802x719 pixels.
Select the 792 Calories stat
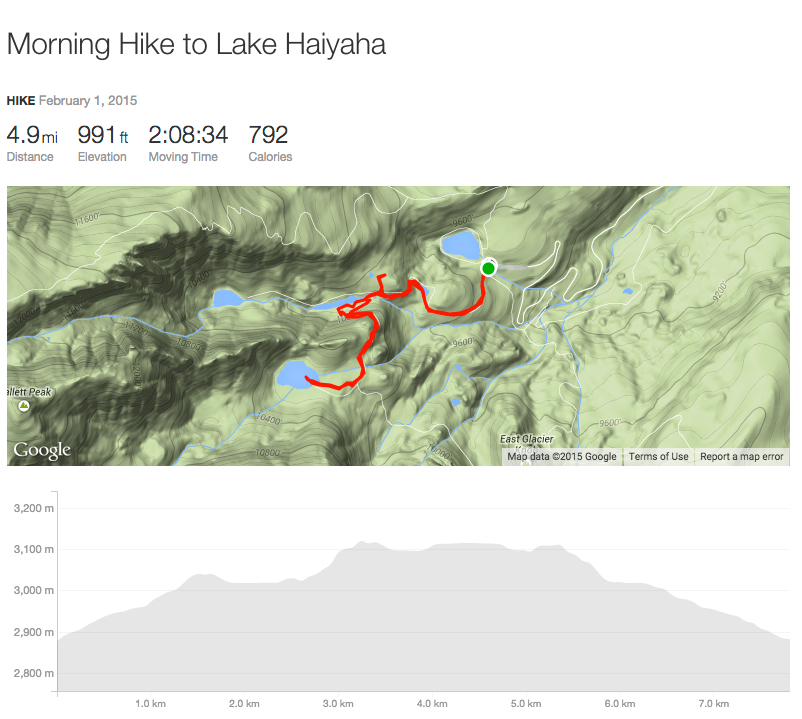270,142
